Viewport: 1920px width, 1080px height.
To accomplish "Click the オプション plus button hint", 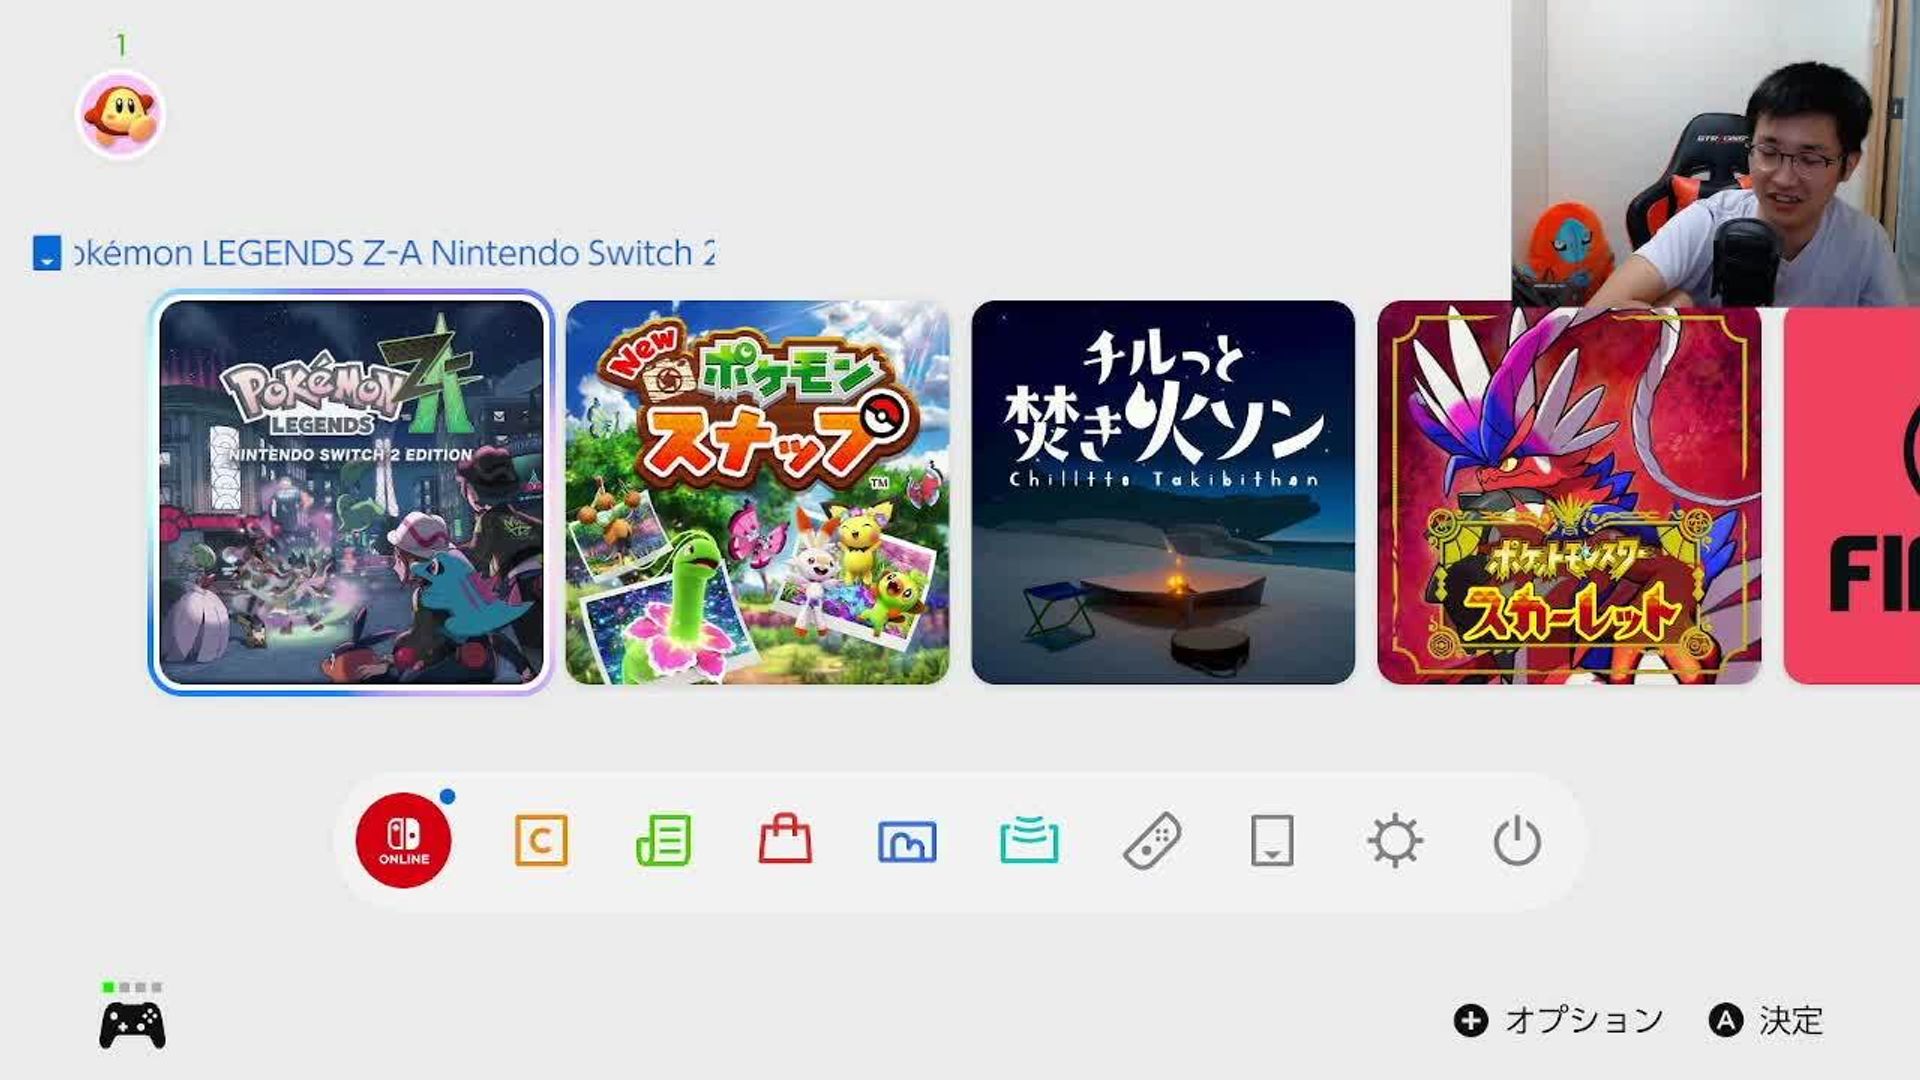I will pyautogui.click(x=1557, y=1020).
